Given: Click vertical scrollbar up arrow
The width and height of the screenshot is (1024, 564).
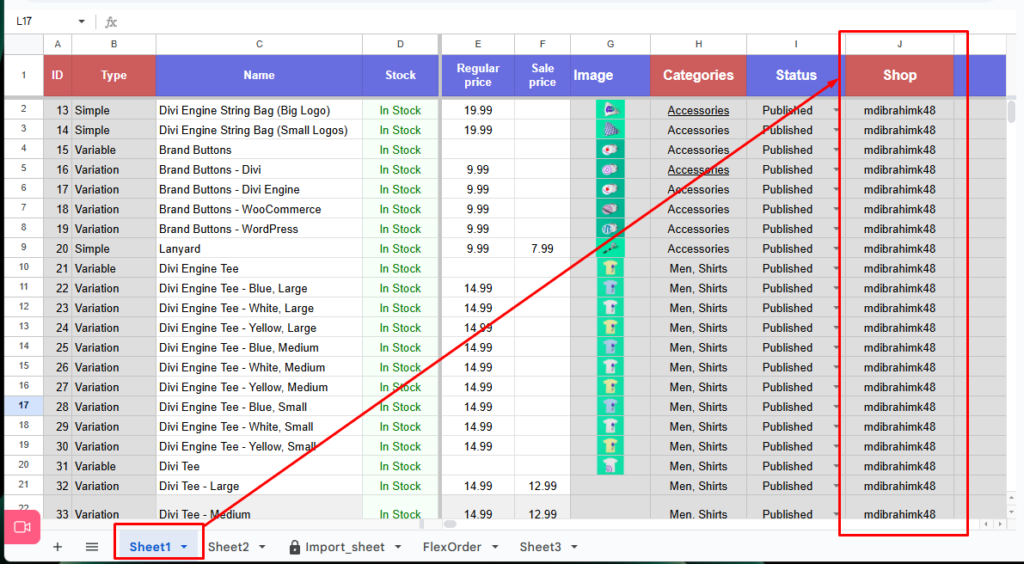Looking at the screenshot, I should [1012, 499].
